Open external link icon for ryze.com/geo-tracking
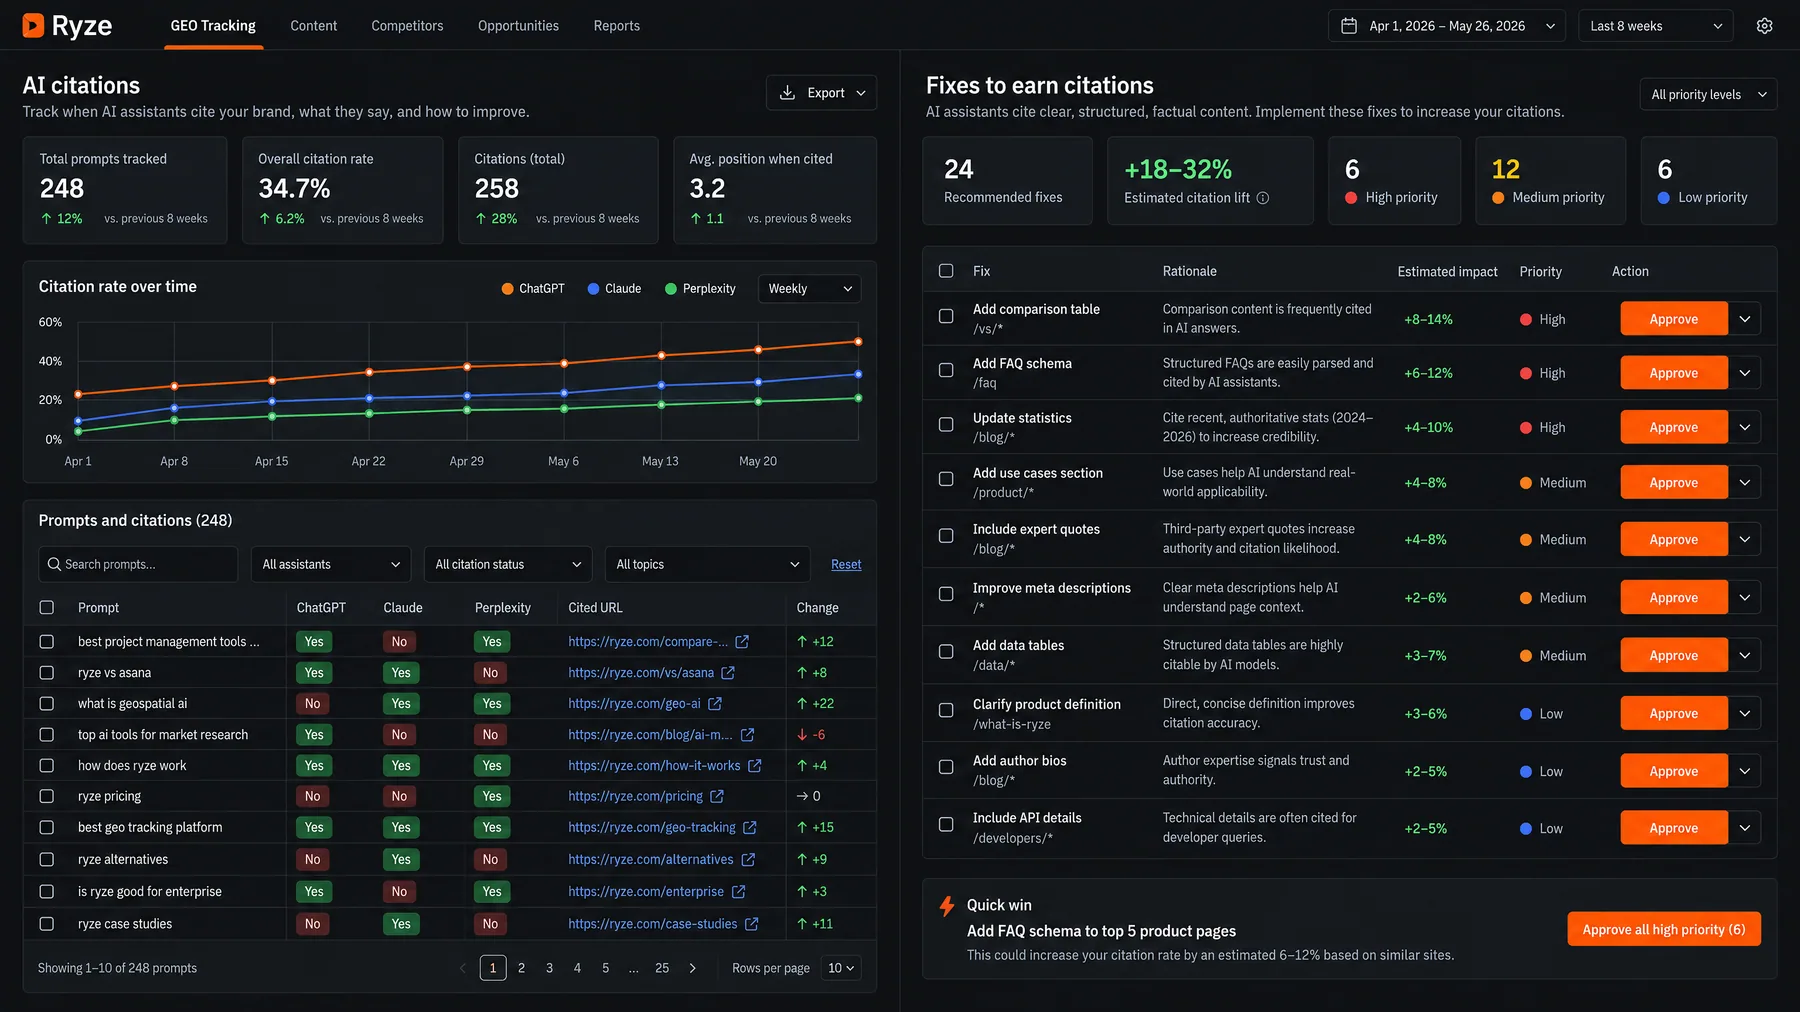The image size is (1800, 1012). (750, 828)
